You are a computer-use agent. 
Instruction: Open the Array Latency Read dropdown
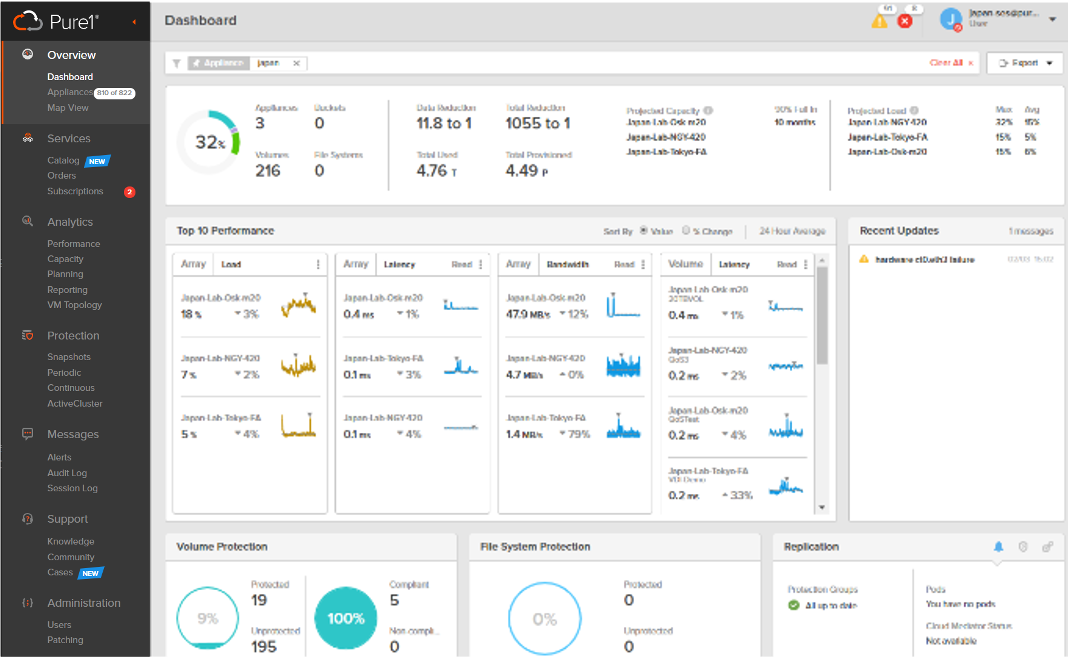click(x=462, y=264)
